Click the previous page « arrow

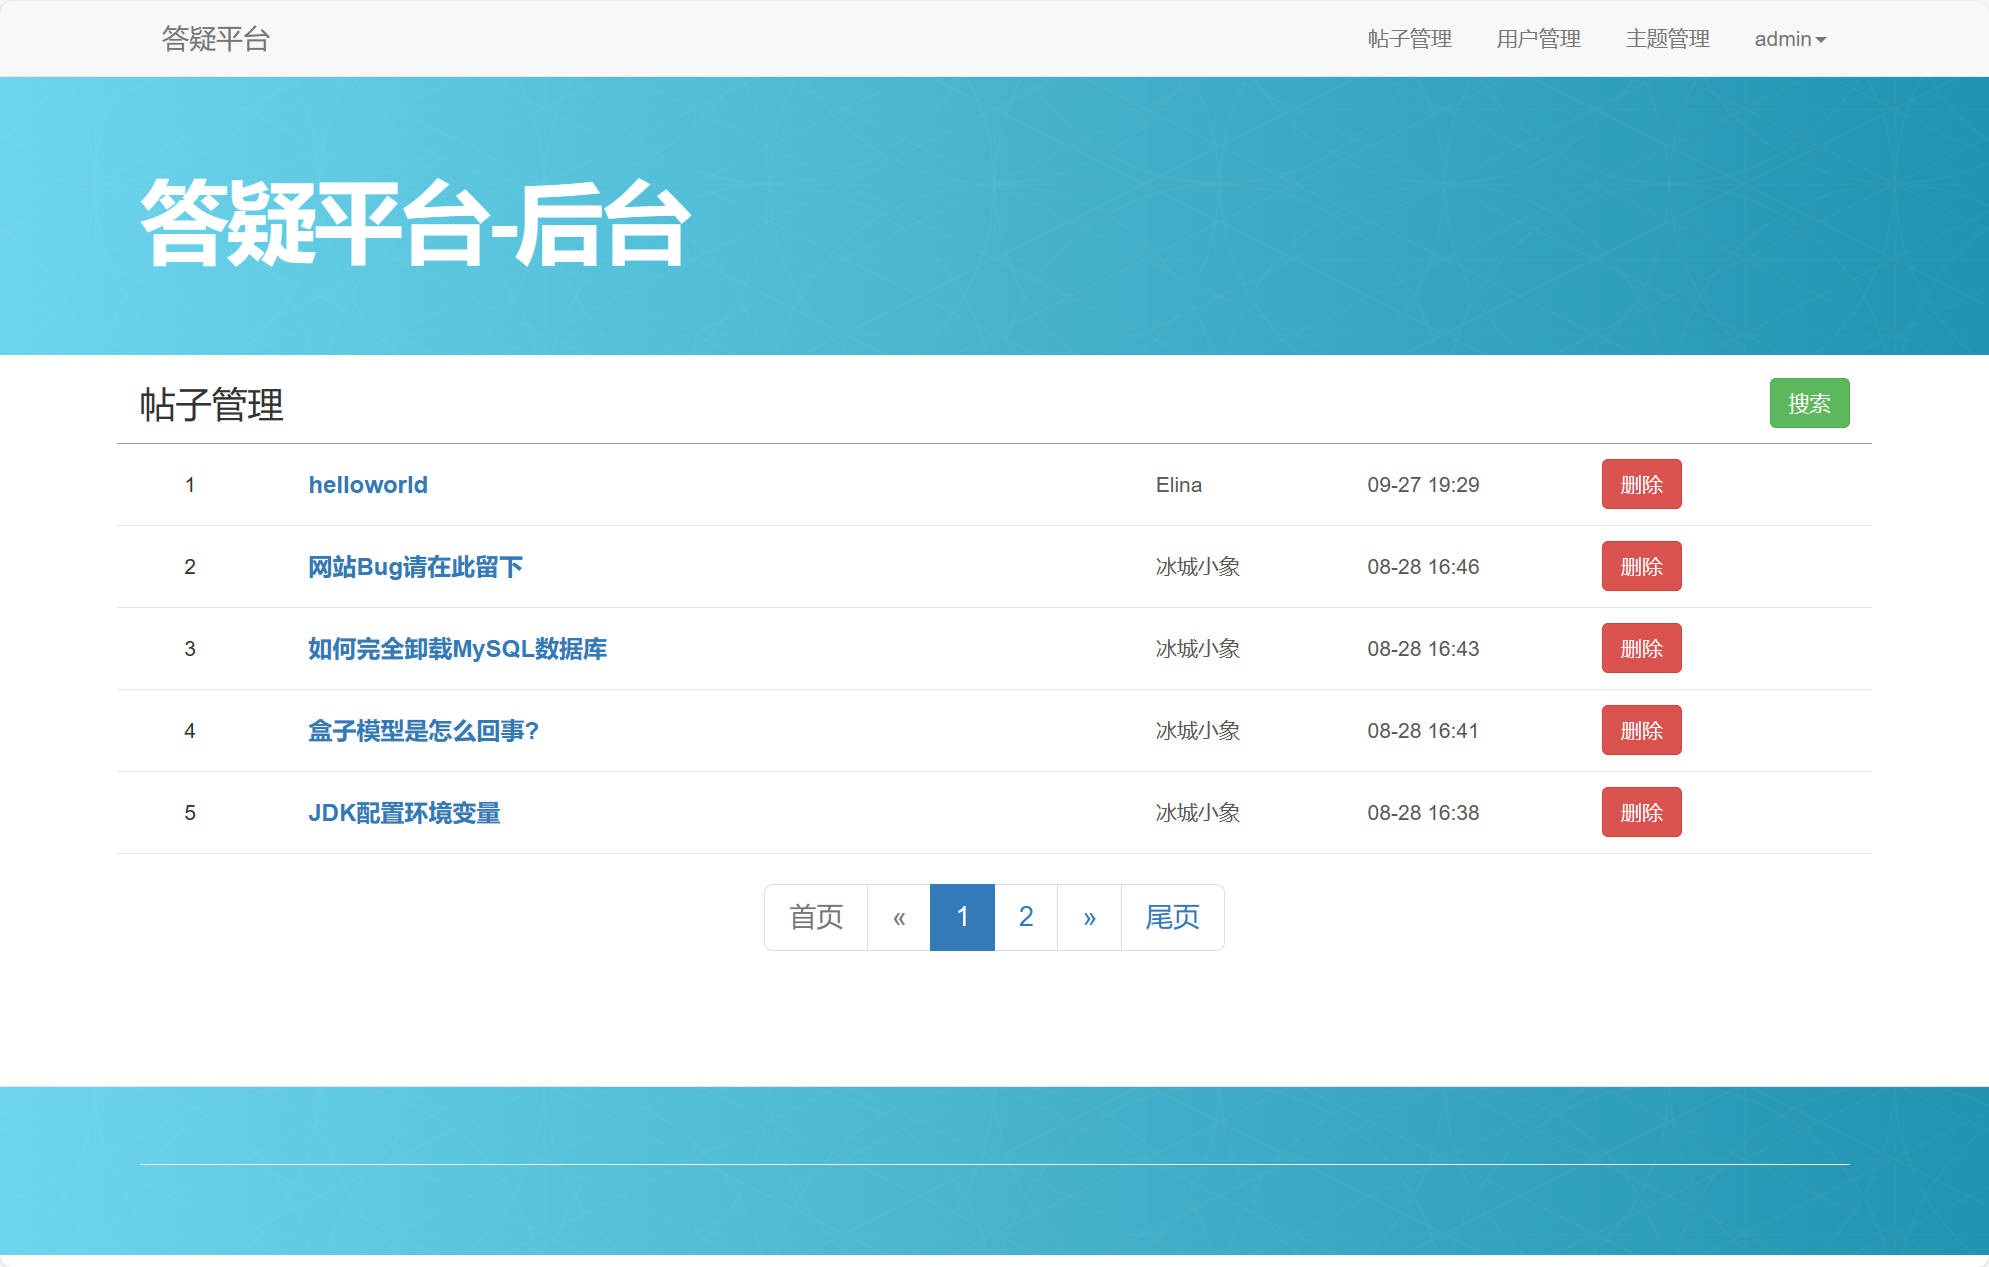(x=897, y=916)
